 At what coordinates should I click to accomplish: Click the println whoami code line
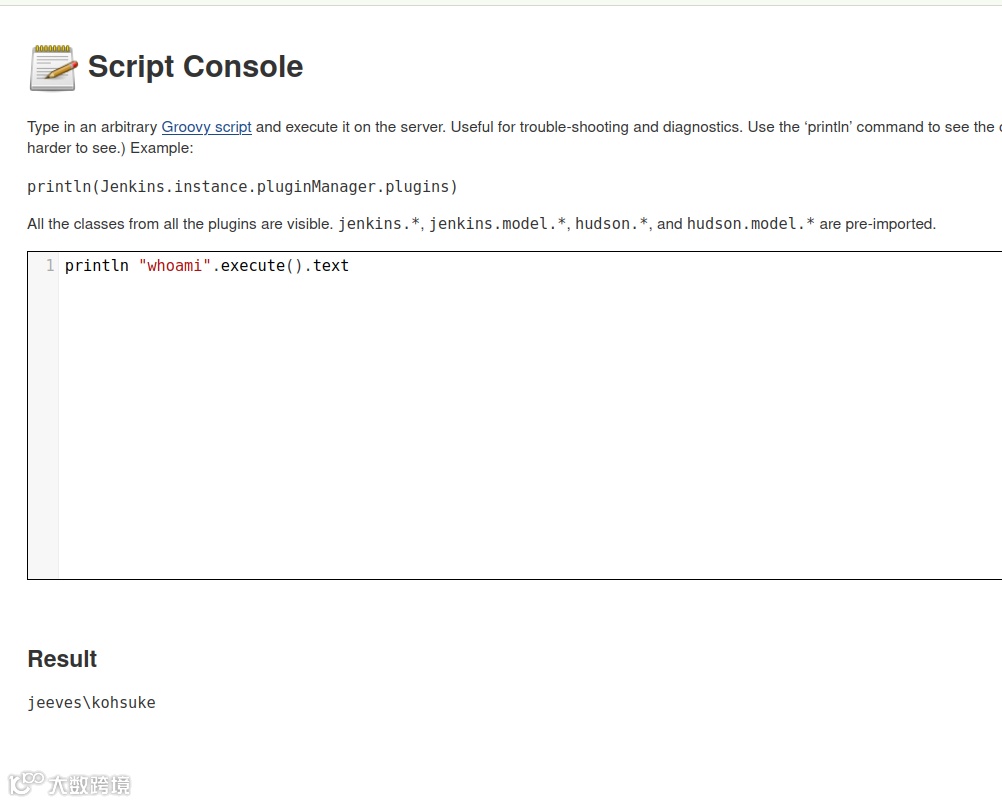click(206, 266)
